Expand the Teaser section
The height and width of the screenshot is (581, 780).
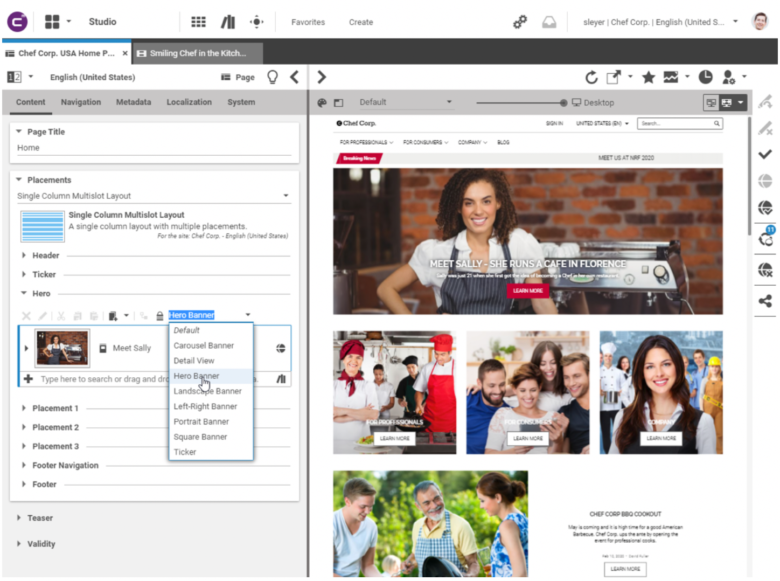click(x=18, y=518)
